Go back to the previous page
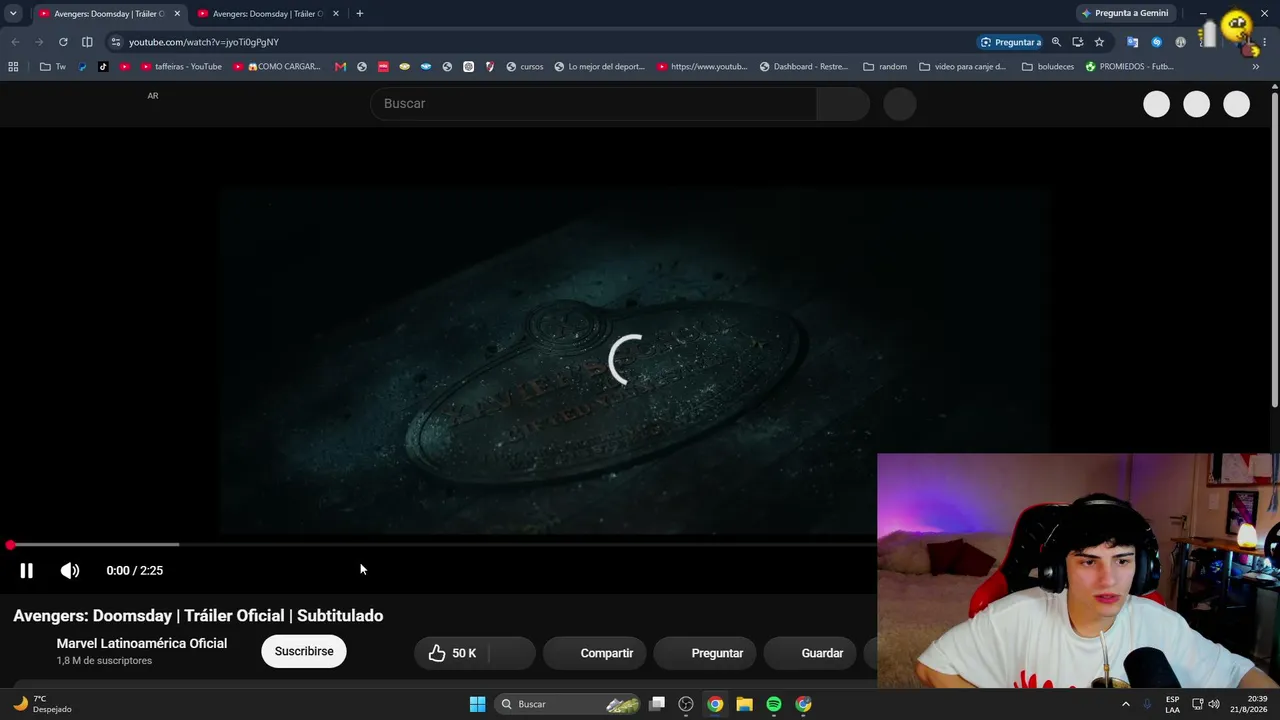The image size is (1280, 720). coord(15,42)
